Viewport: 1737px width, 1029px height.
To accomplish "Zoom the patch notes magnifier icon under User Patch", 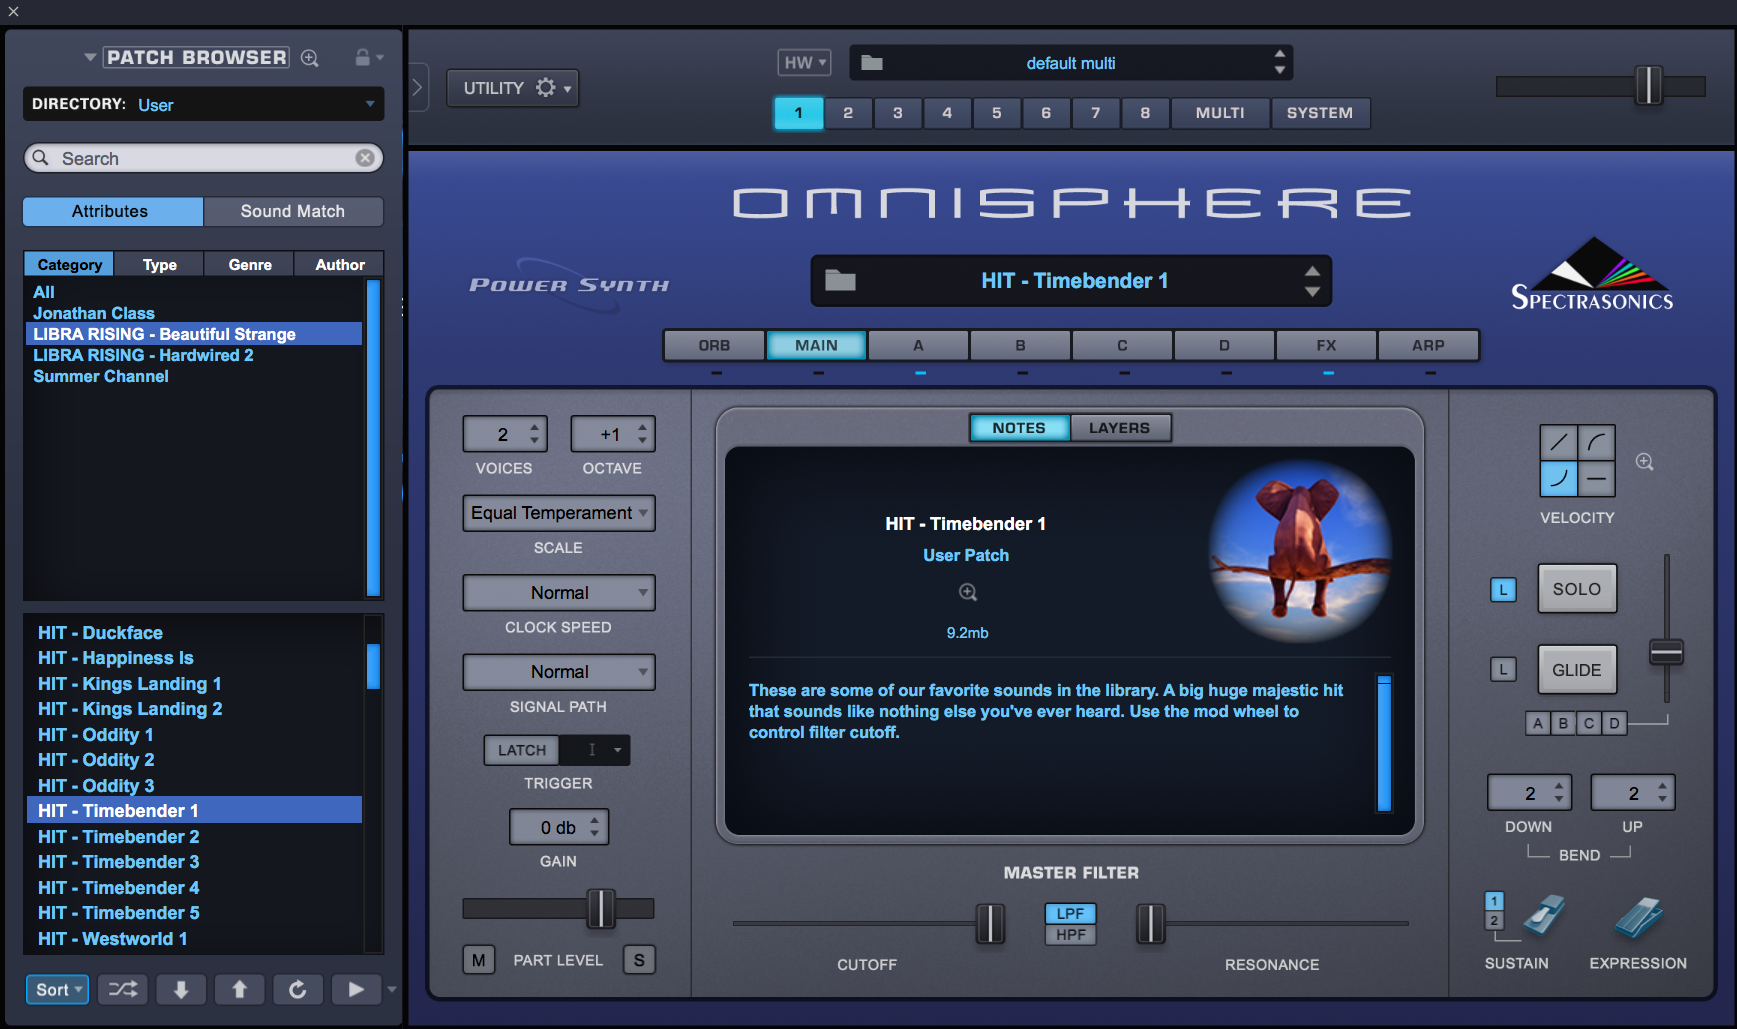I will click(968, 592).
